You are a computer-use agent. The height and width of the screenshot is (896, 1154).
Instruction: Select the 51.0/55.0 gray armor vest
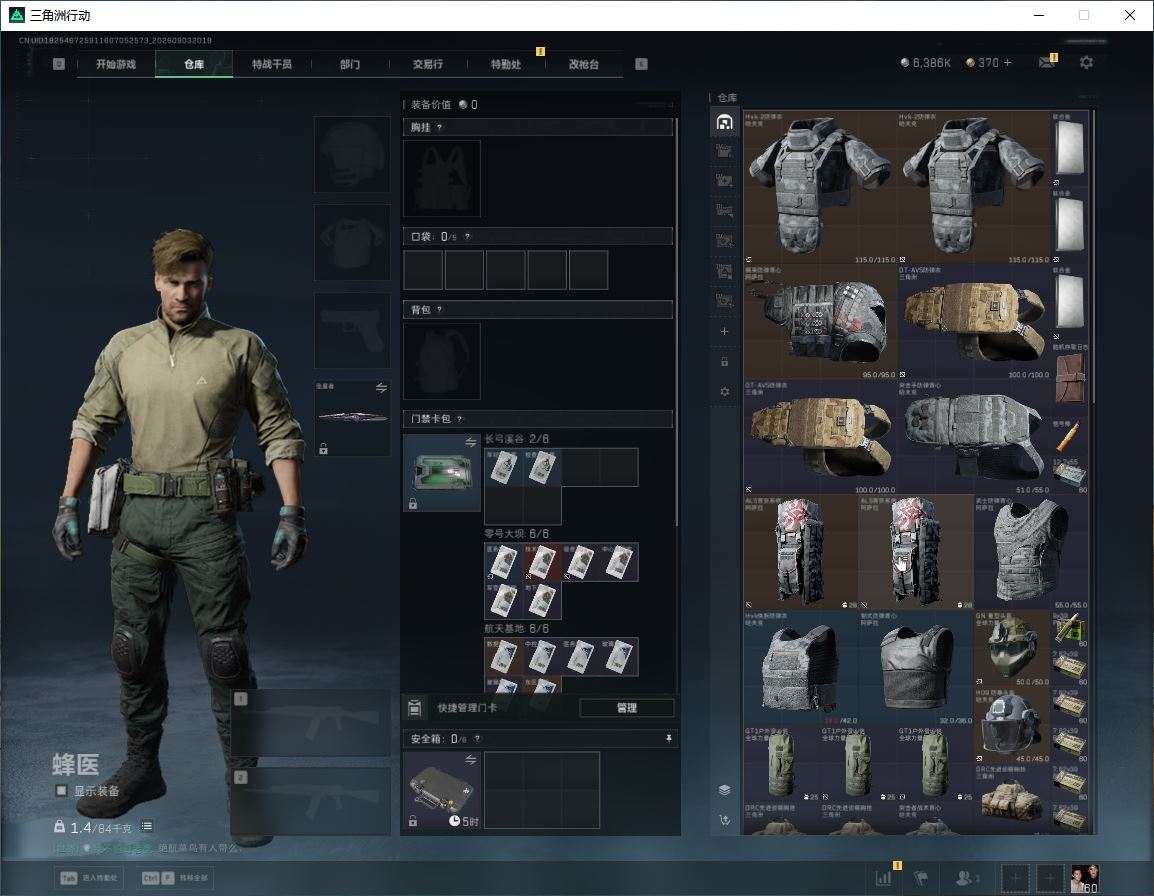[x=974, y=437]
